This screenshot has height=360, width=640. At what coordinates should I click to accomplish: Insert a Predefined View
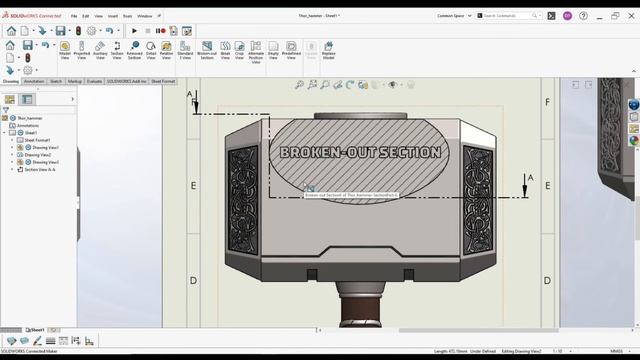pyautogui.click(x=291, y=51)
